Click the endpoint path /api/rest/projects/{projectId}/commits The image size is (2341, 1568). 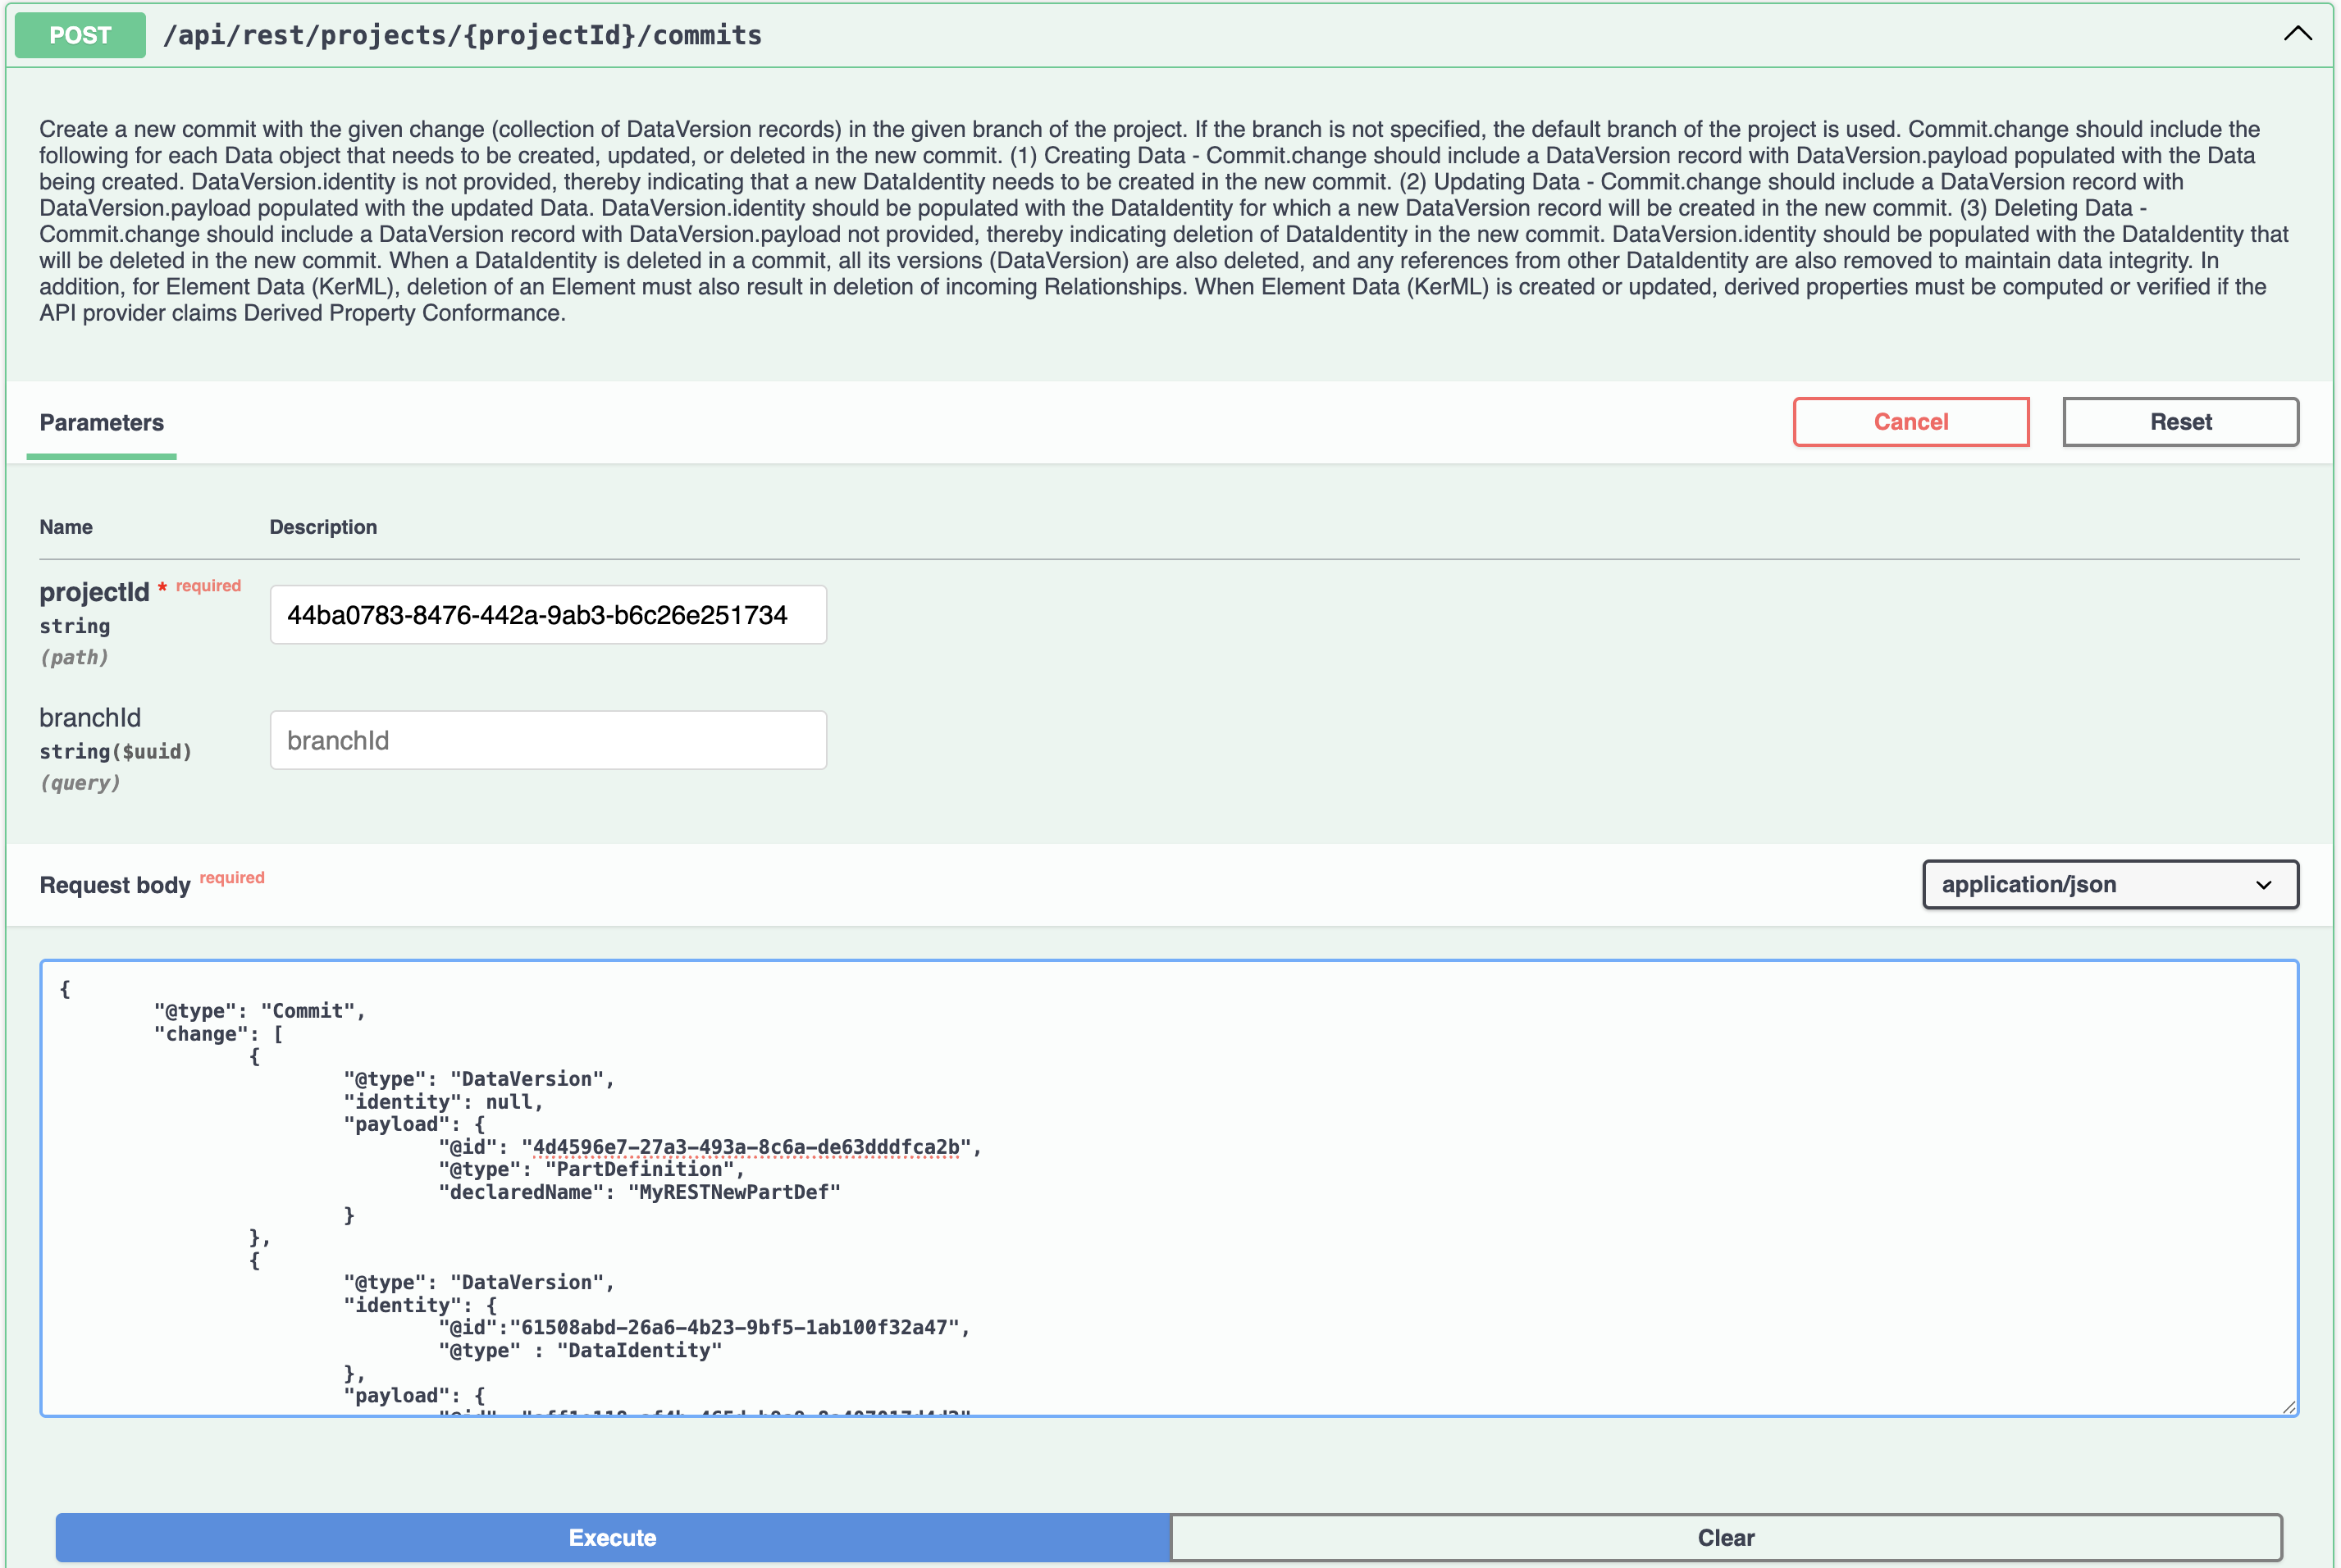462,35
